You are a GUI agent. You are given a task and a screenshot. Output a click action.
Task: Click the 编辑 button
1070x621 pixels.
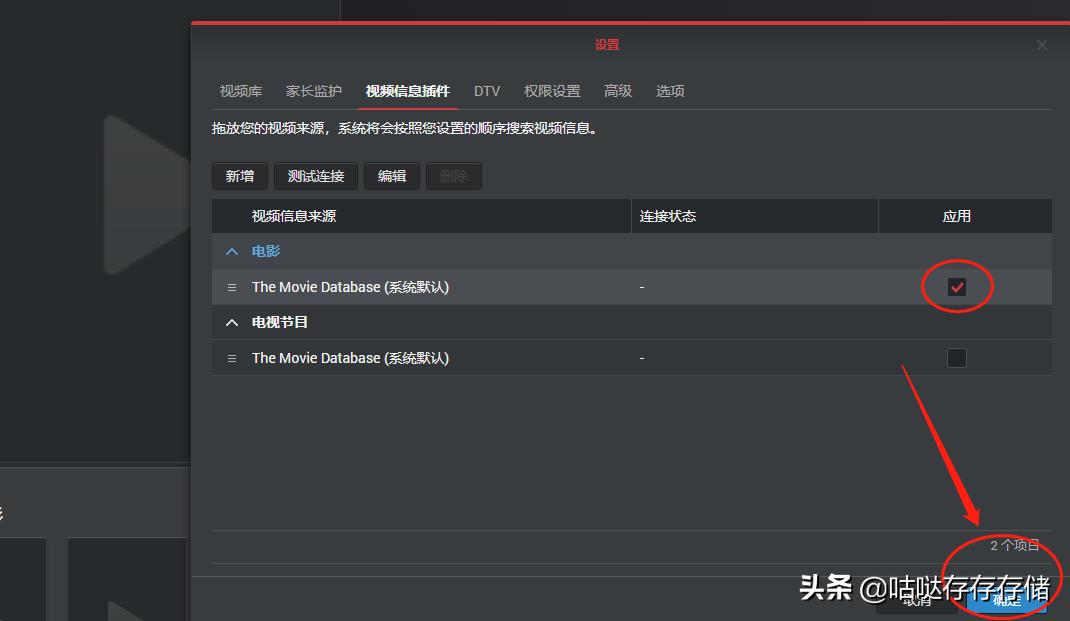pyautogui.click(x=391, y=176)
